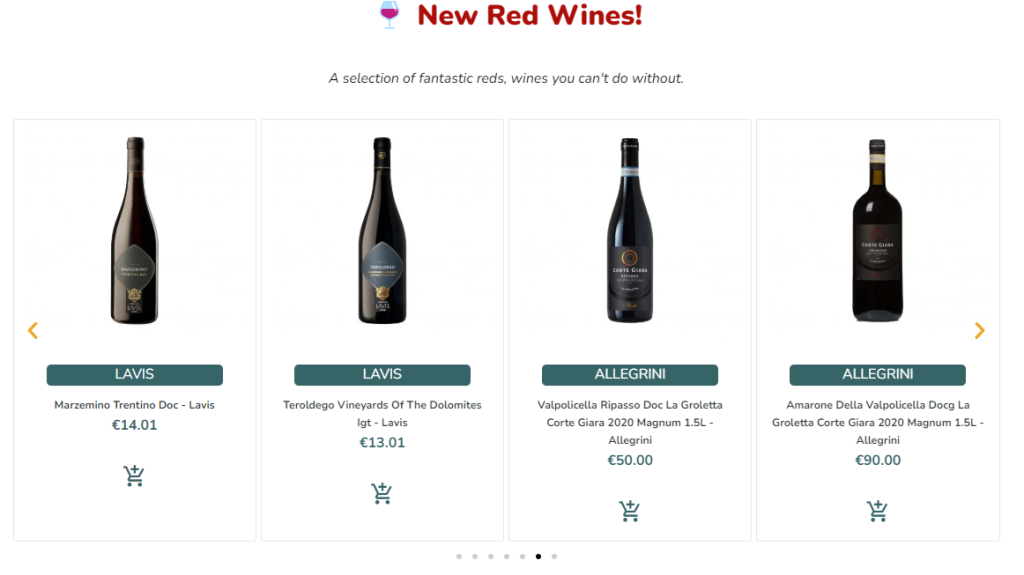Select the first carousel pagination dot
1024x575 pixels.
[459, 556]
